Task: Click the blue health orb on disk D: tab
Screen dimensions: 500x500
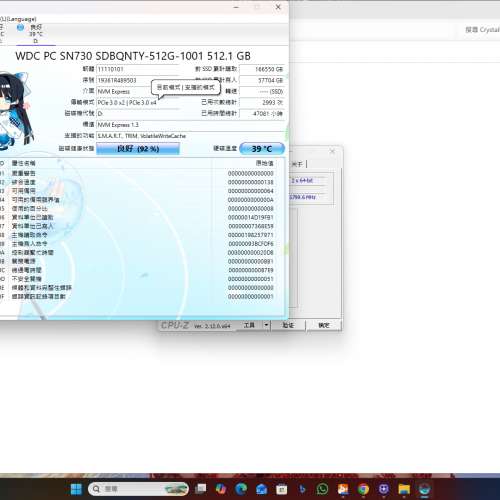Action: click(20, 28)
